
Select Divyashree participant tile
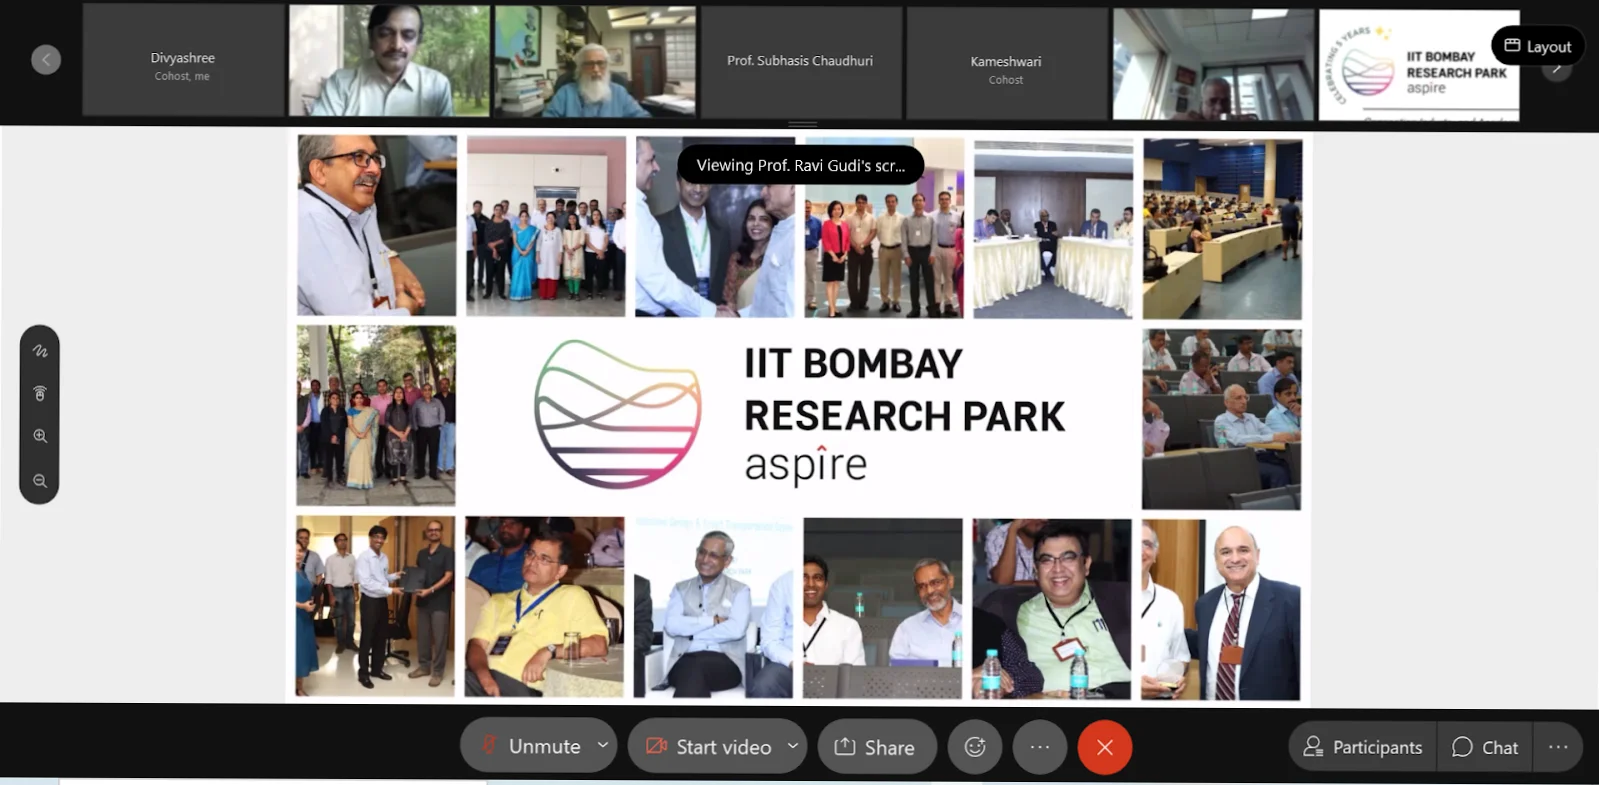point(183,61)
